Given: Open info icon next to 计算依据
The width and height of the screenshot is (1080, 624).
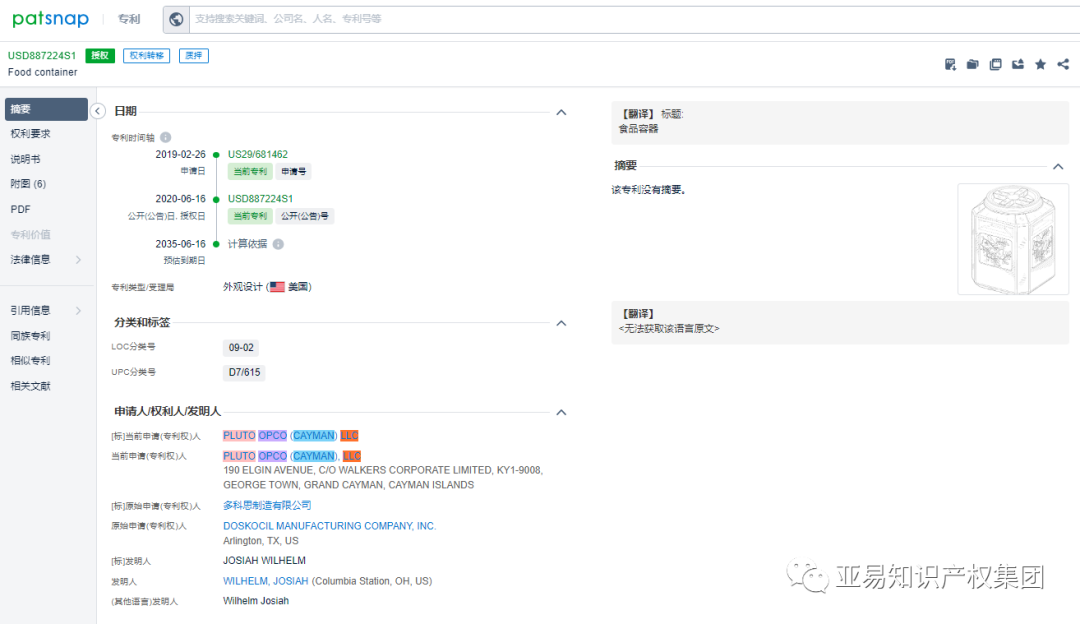Looking at the screenshot, I should (x=278, y=244).
